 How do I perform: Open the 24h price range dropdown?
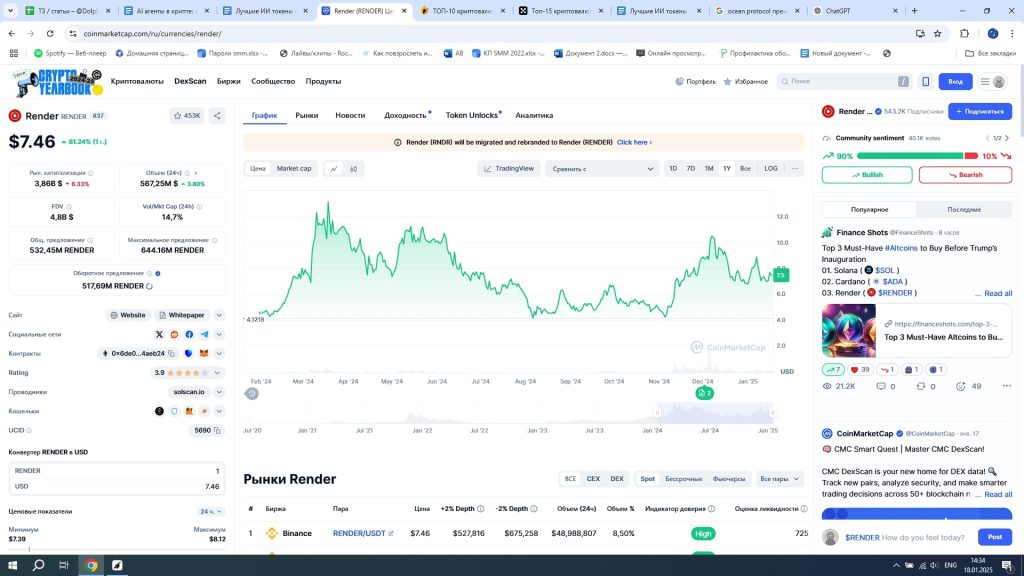211,511
